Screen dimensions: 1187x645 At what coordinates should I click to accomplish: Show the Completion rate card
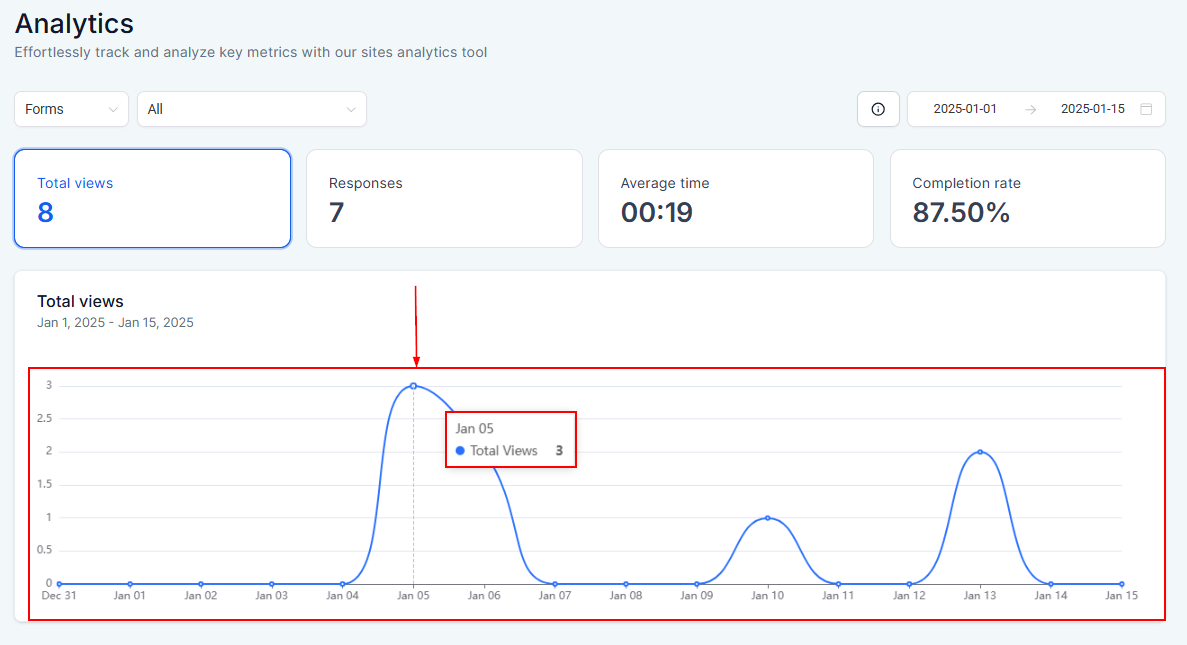point(1027,198)
